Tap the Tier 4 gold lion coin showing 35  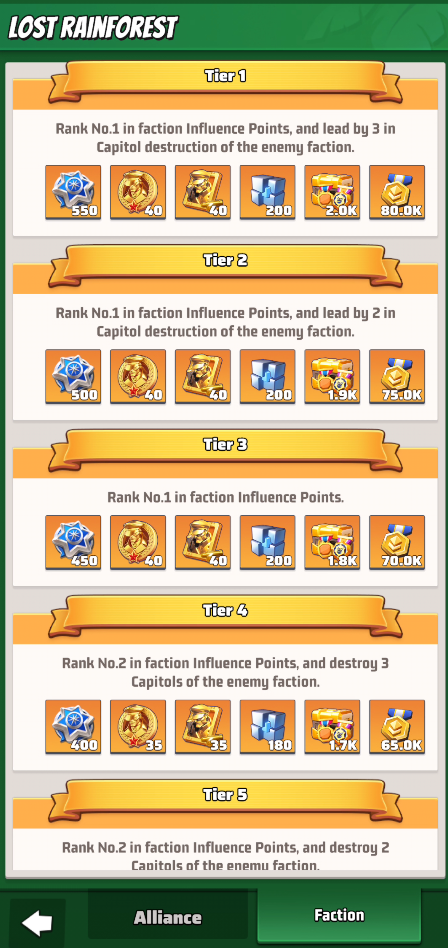[138, 727]
